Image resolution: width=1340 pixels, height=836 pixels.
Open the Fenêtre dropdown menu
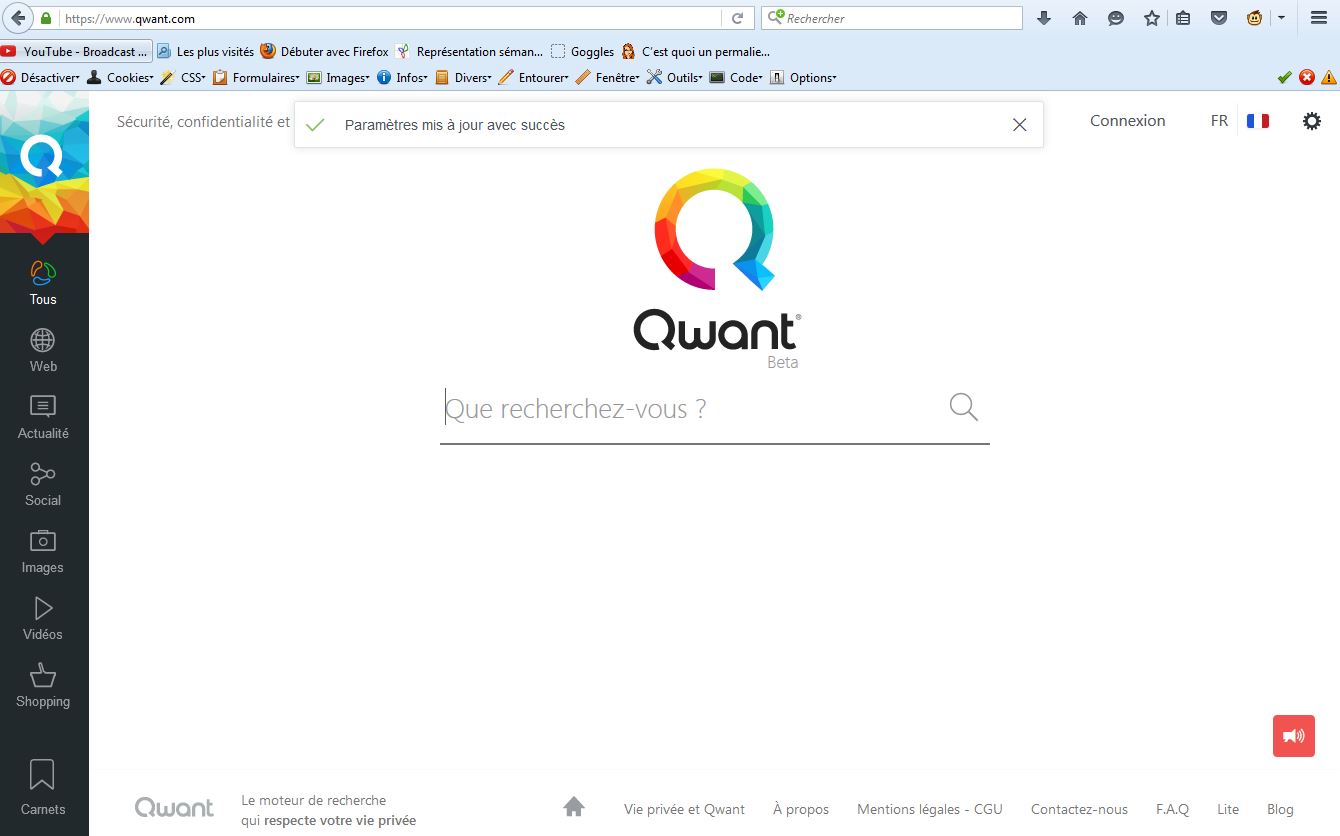607,77
